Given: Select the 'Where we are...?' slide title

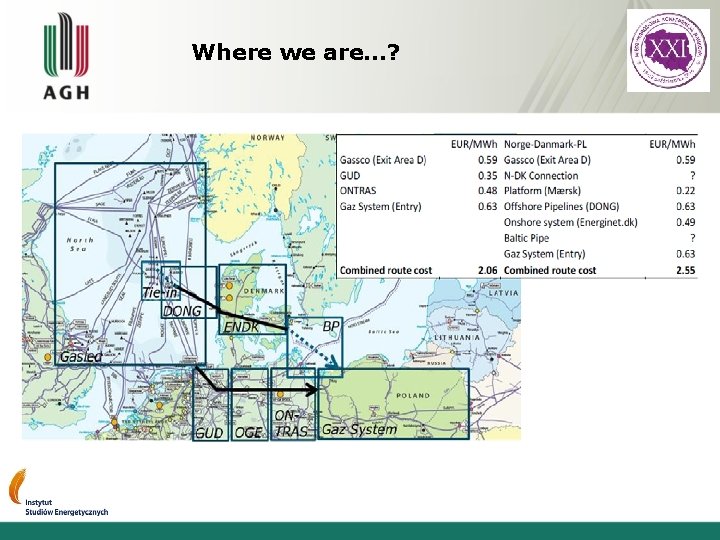Looking at the screenshot, I should point(295,52).
